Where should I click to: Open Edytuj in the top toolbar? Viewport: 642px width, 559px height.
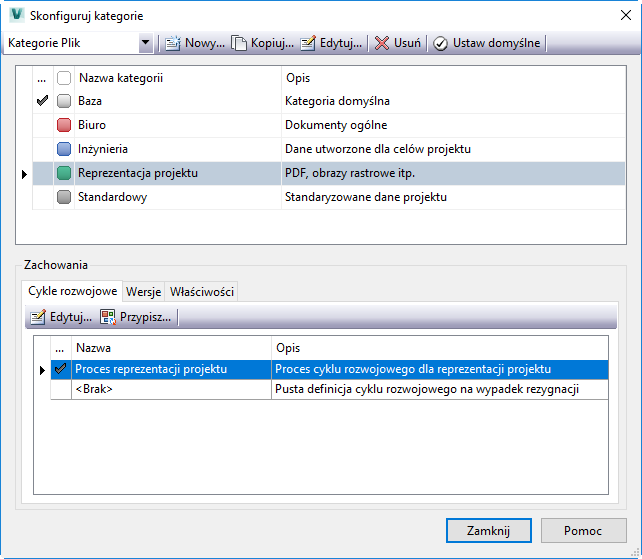308,44
